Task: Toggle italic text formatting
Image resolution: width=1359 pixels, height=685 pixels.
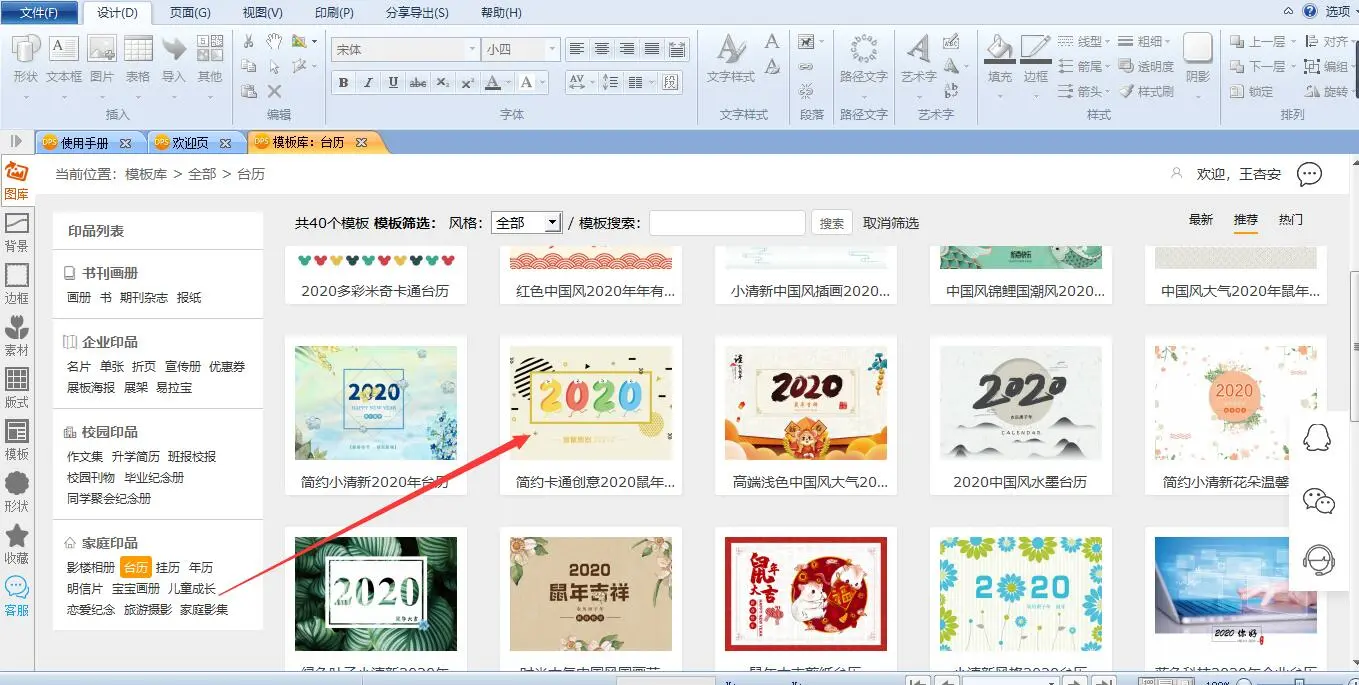Action: point(368,83)
